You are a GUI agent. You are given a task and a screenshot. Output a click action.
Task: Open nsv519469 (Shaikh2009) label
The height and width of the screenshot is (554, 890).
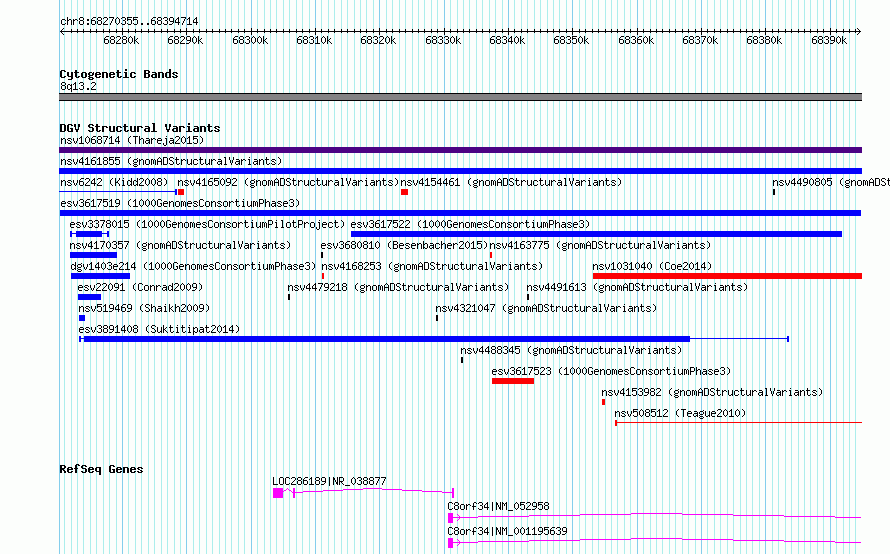pos(144,308)
